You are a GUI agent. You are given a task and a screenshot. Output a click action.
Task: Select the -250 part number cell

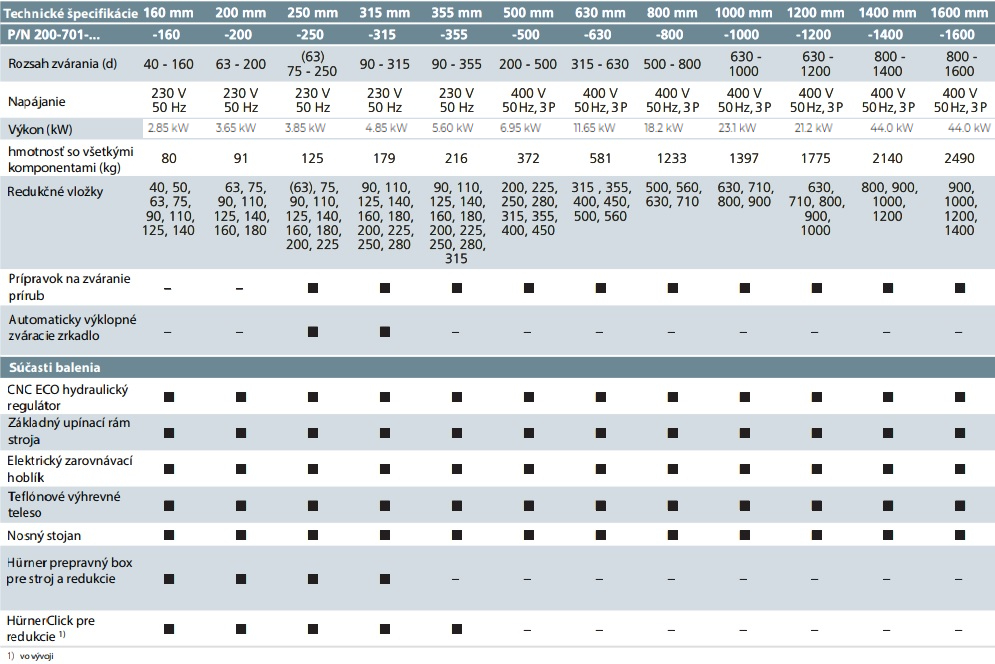(x=310, y=35)
